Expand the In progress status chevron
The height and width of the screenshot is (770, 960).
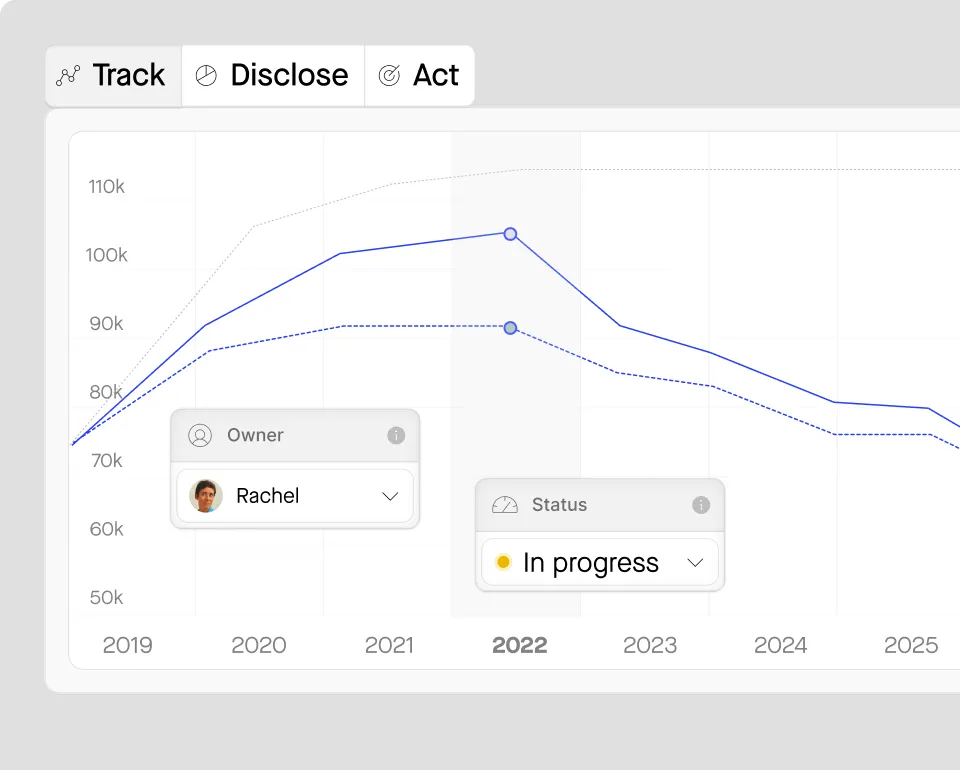tap(695, 563)
